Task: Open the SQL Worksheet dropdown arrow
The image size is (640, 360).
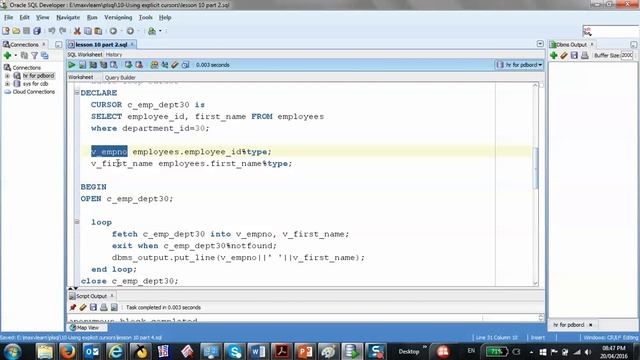Action: tap(160, 31)
